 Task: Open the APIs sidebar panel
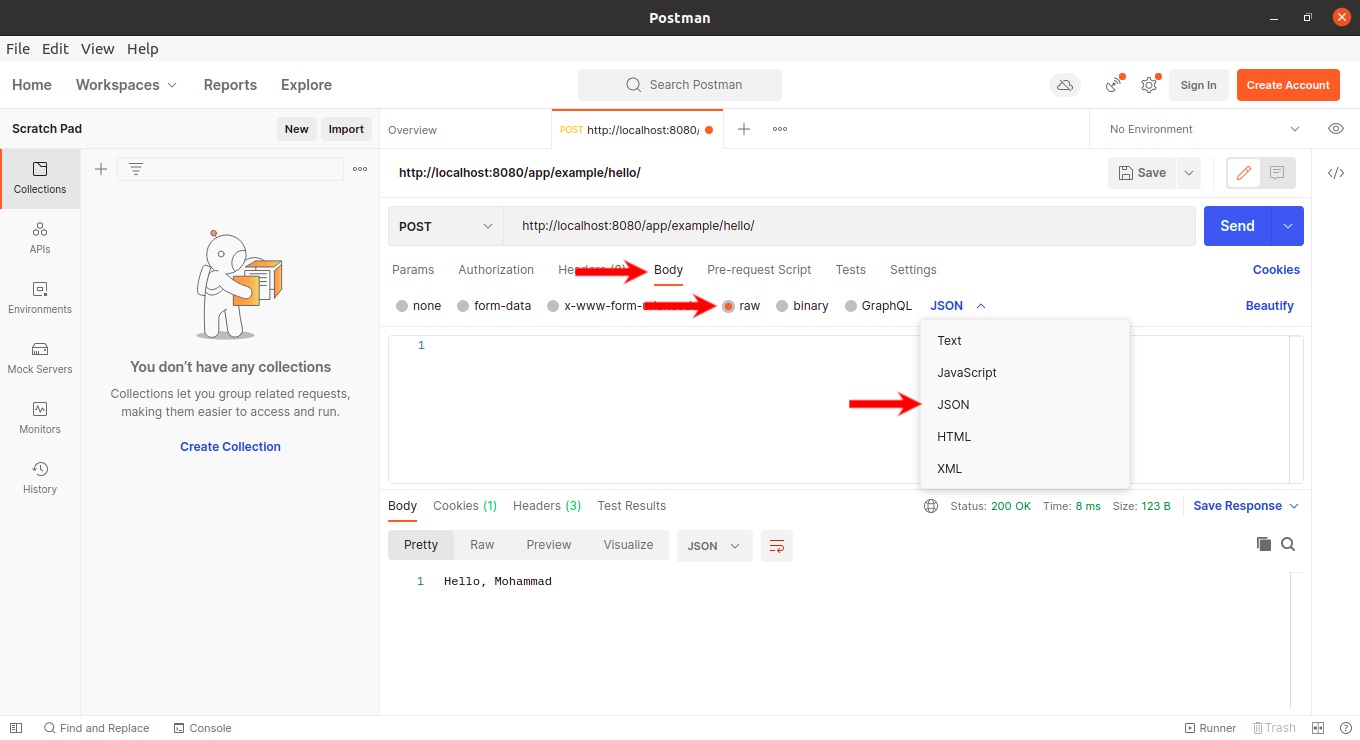coord(40,238)
